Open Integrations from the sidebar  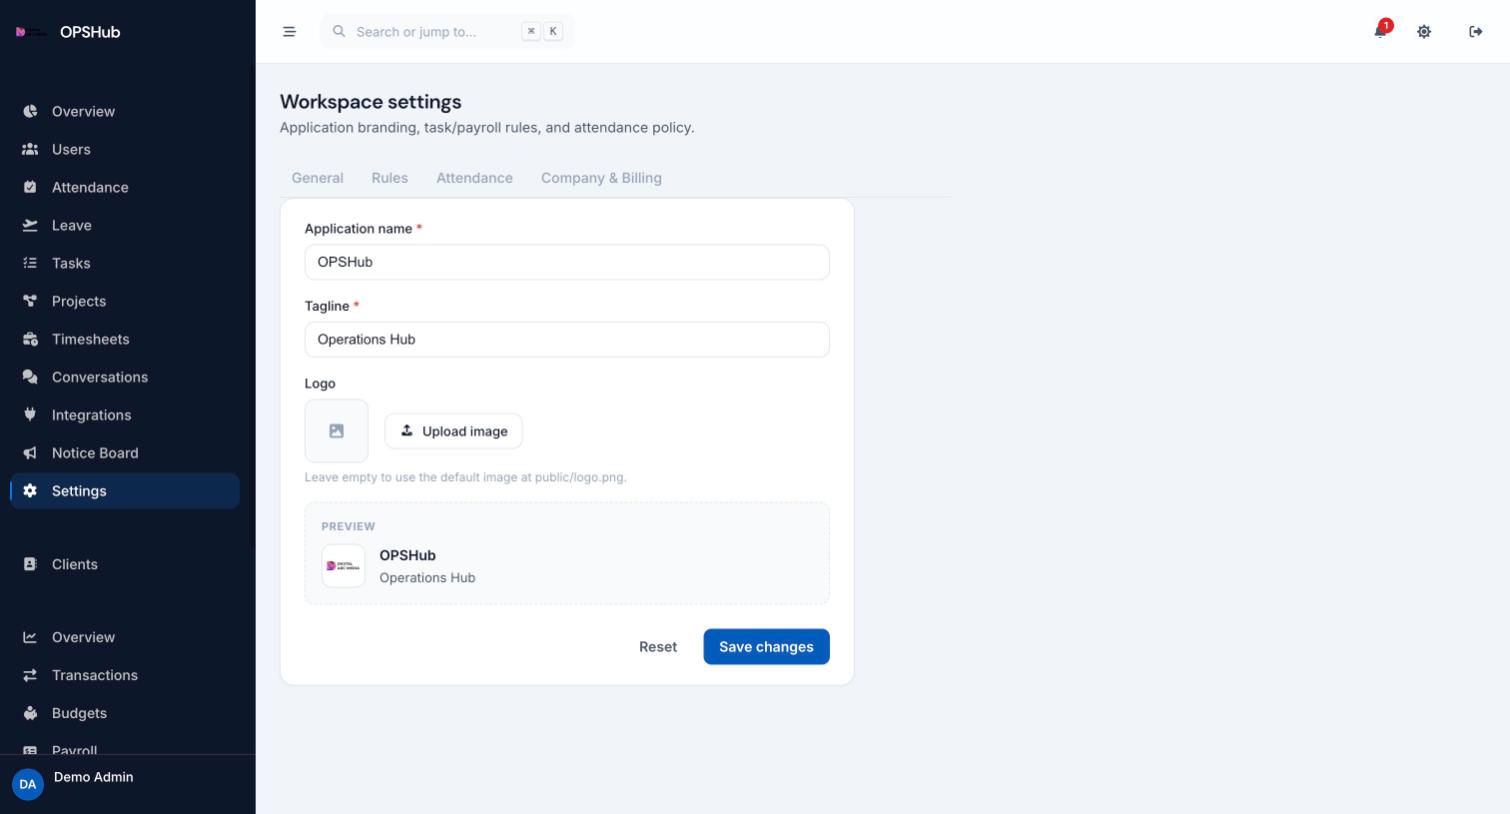[125, 415]
